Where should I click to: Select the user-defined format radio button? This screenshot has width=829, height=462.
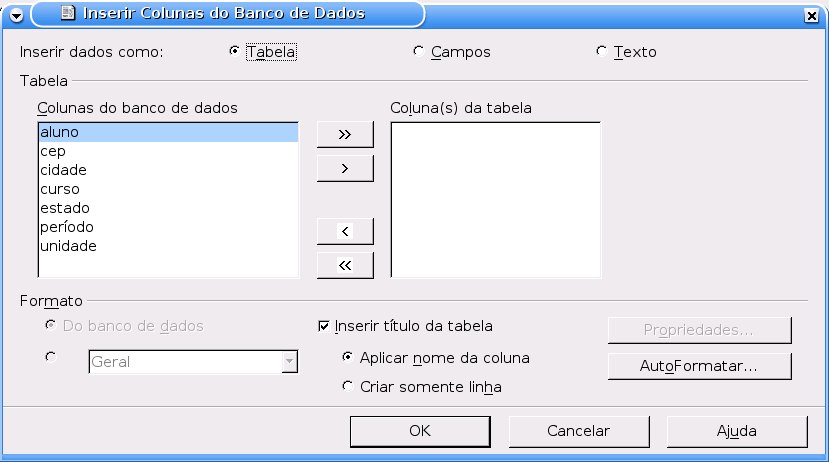(x=51, y=357)
